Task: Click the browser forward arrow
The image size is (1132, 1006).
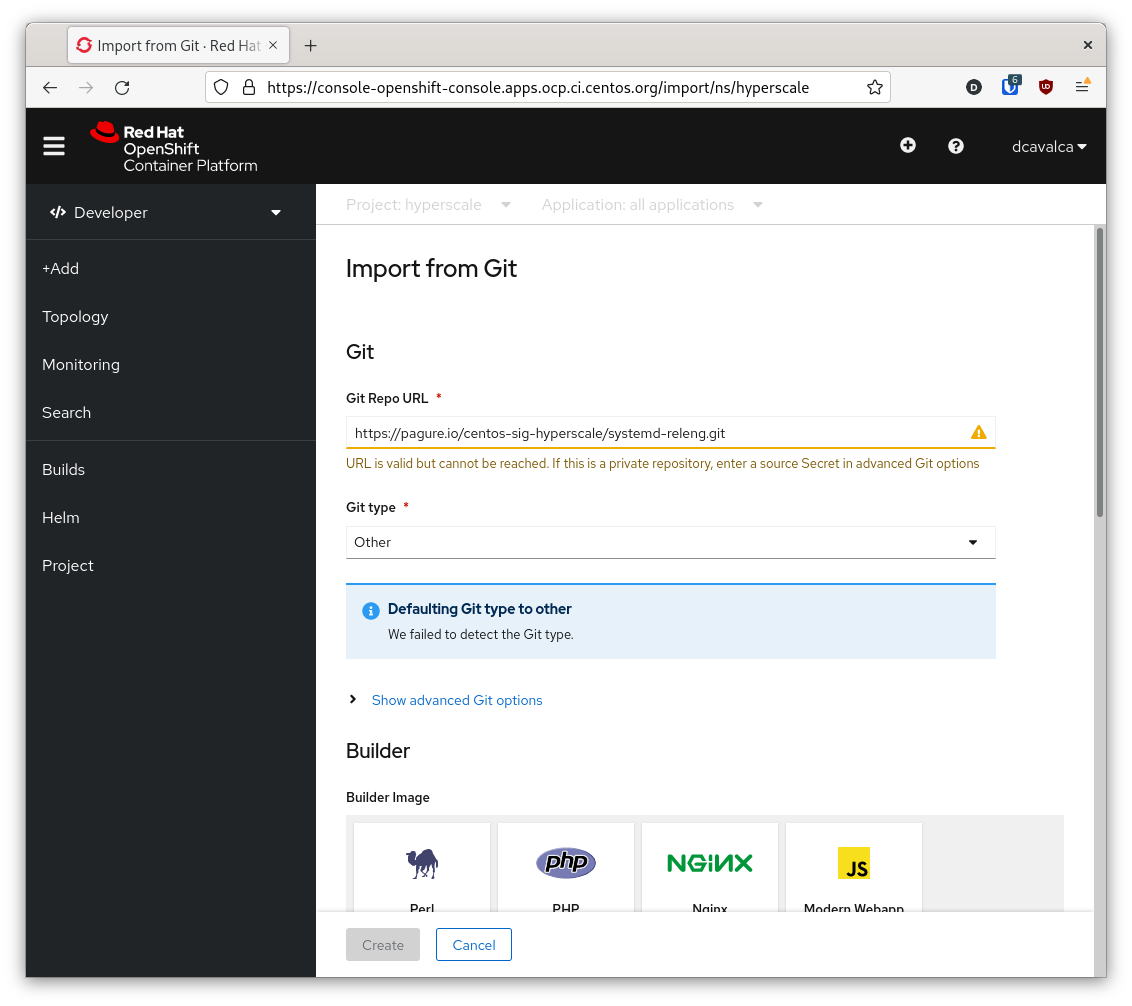Action: pos(86,87)
